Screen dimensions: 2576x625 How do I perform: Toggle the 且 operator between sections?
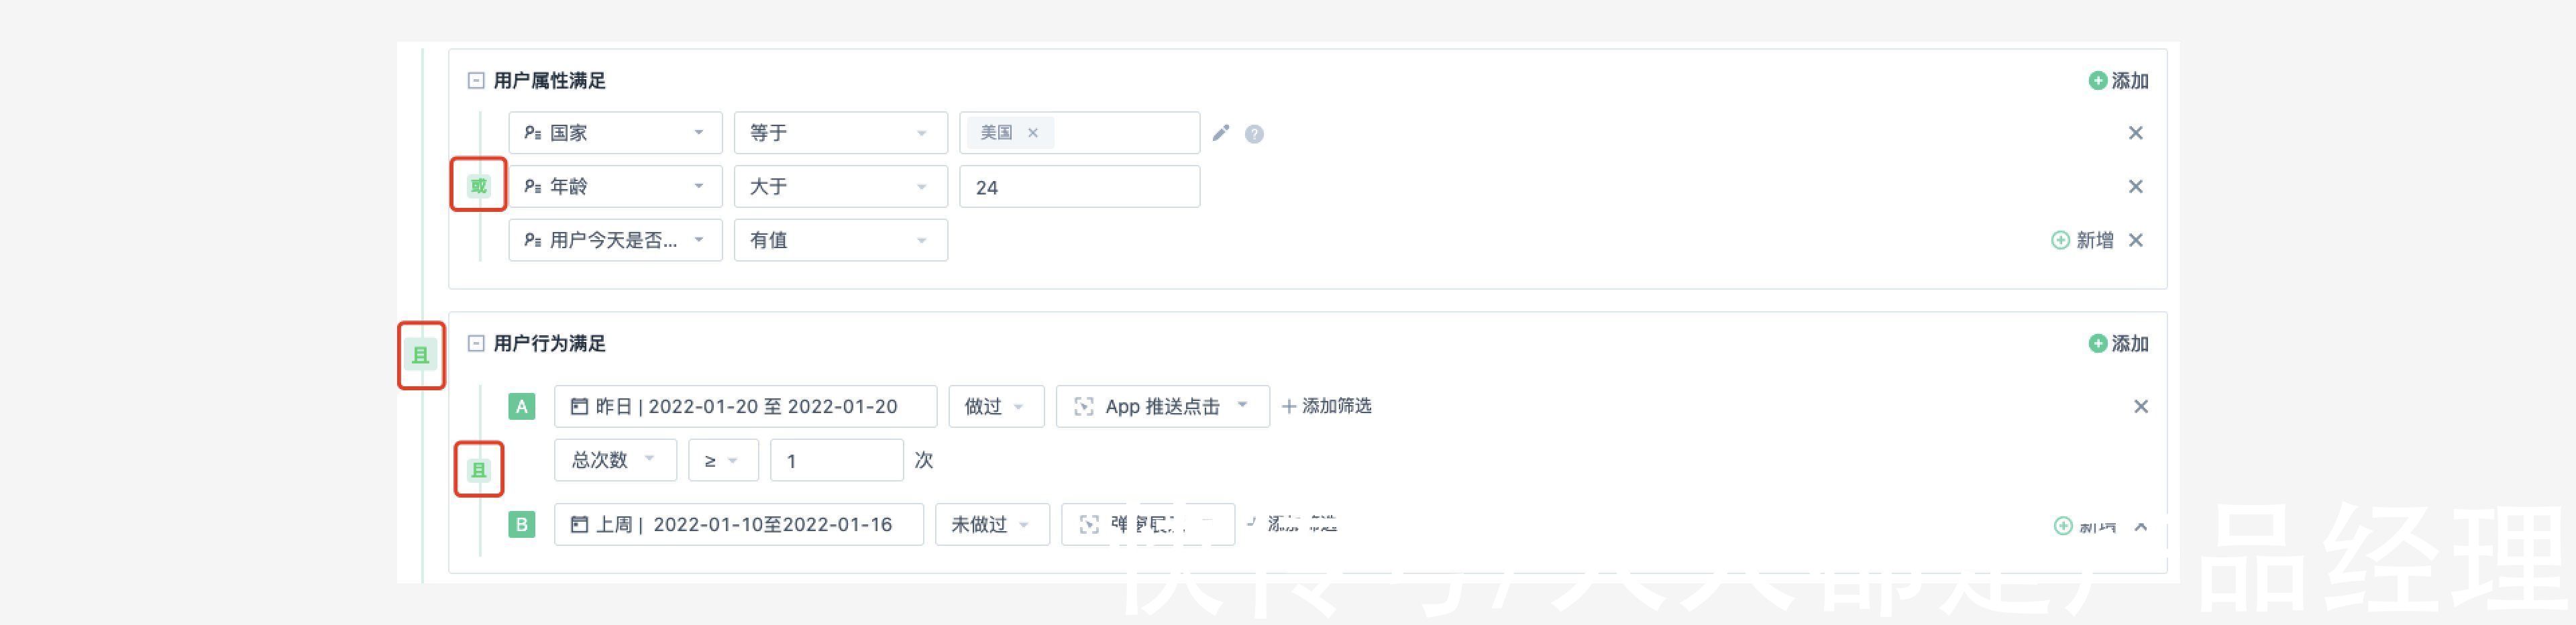(x=421, y=355)
